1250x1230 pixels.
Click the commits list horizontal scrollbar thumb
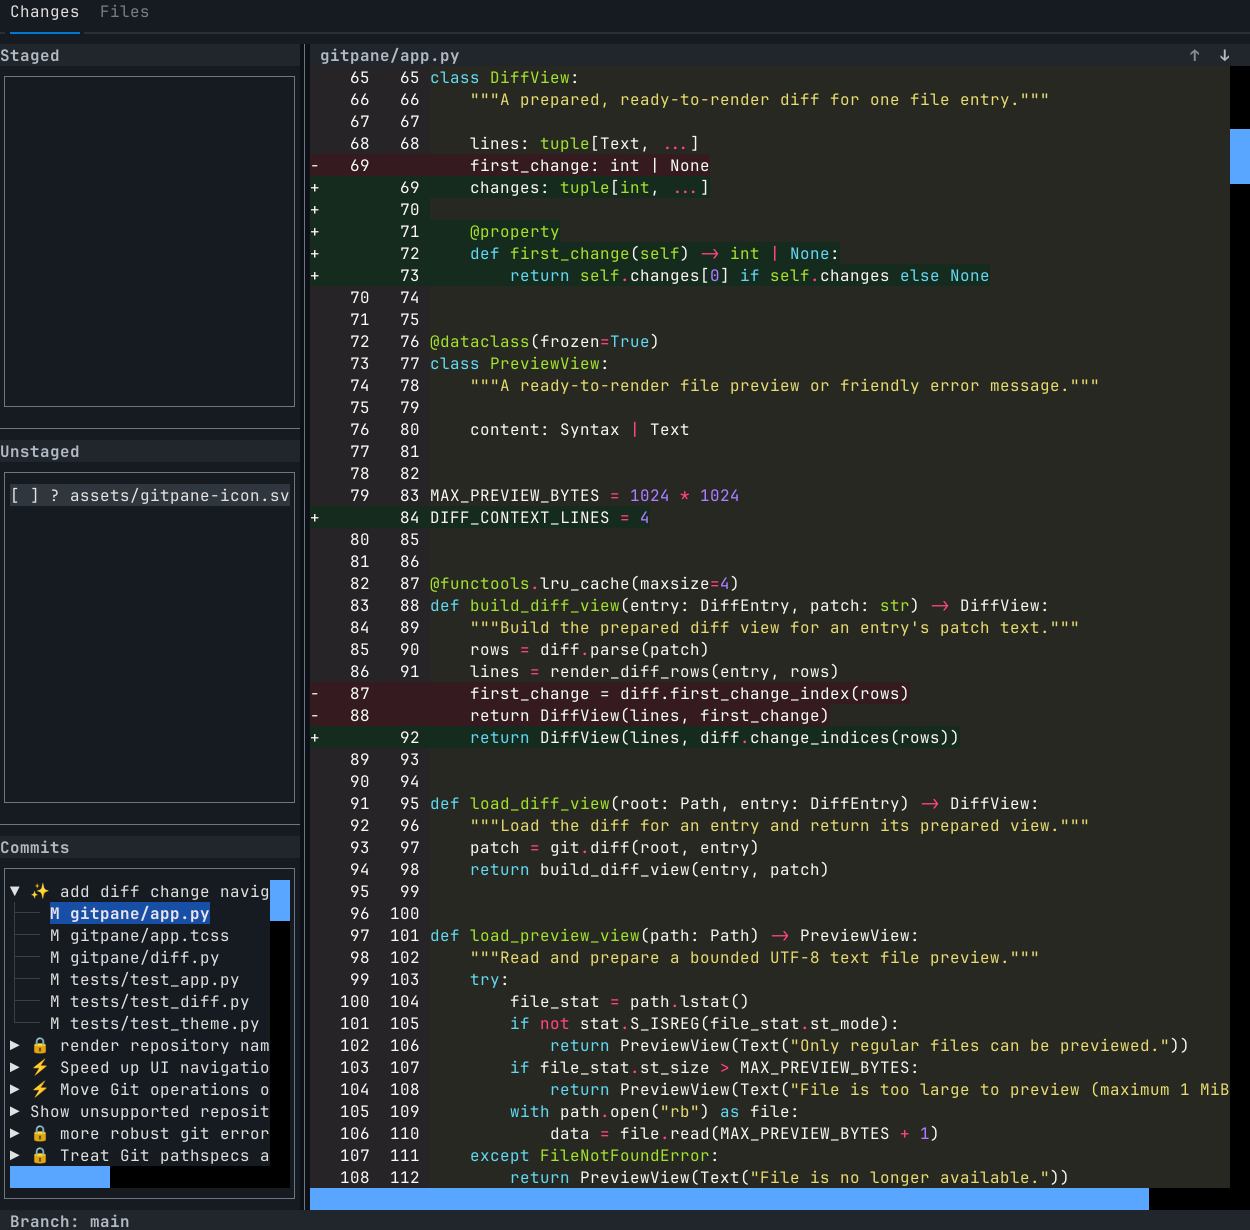click(x=60, y=1177)
